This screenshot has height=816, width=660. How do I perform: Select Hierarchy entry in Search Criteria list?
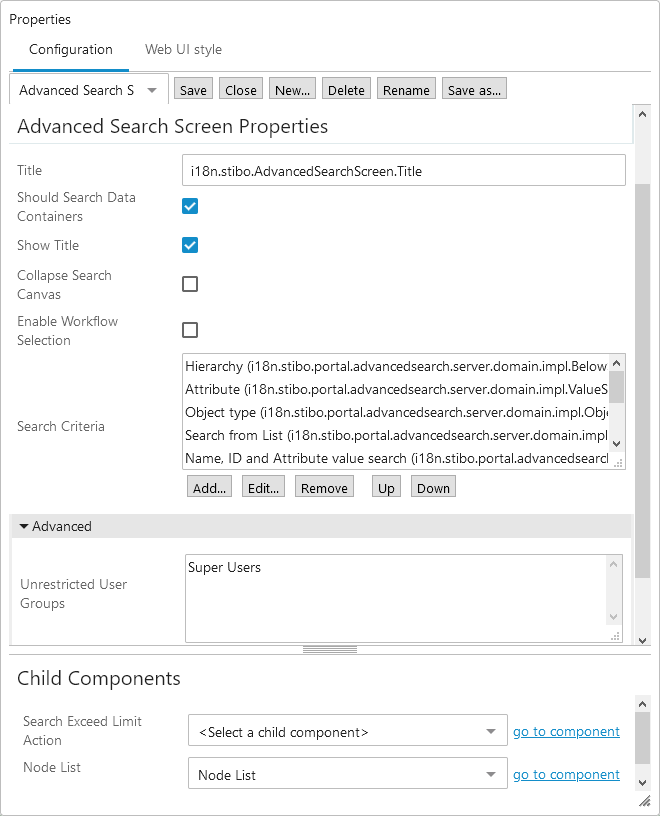point(396,366)
